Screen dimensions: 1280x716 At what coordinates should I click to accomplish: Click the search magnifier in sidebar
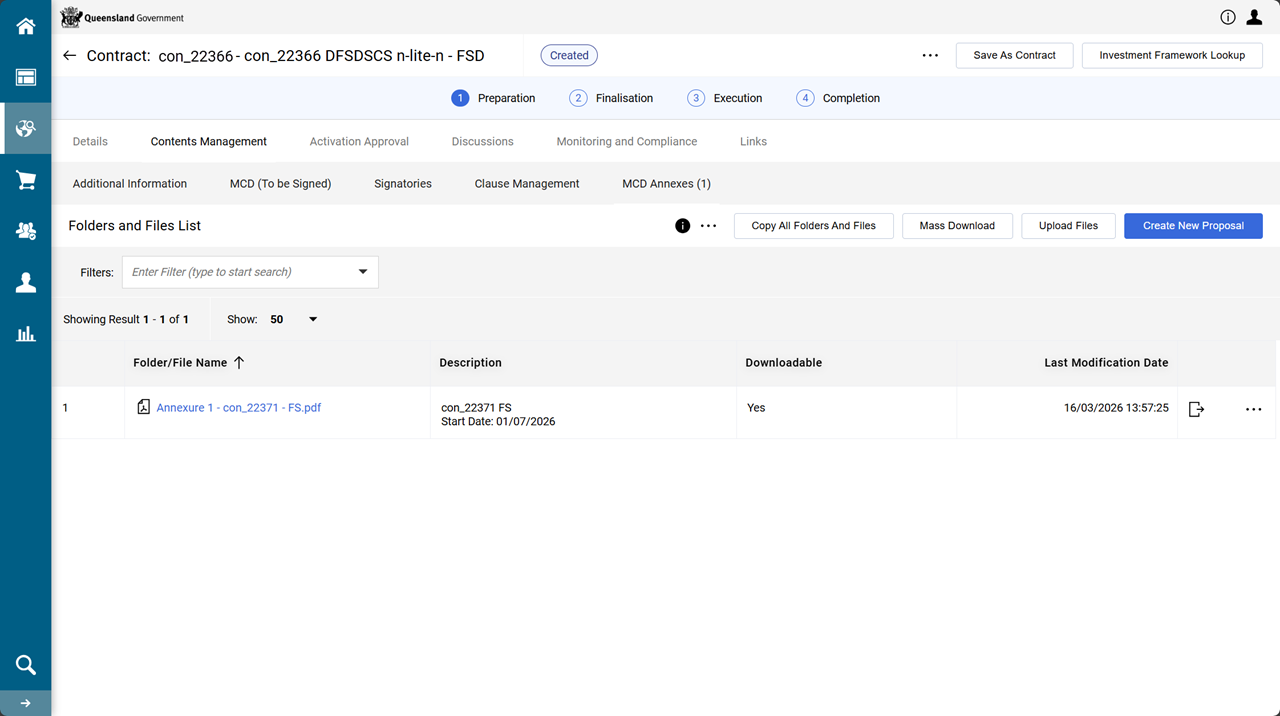click(26, 665)
